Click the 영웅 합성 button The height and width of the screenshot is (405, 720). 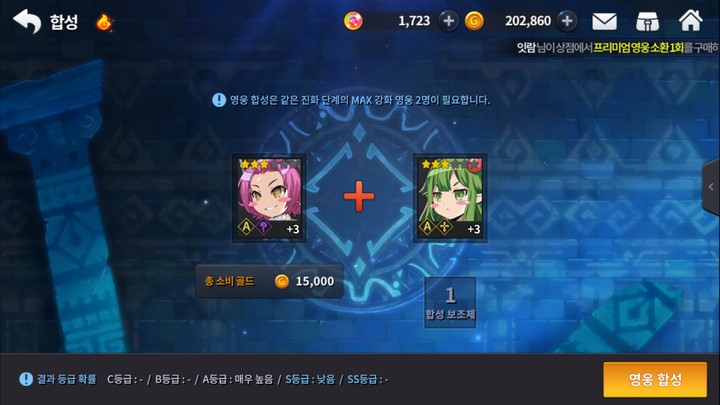coord(655,379)
